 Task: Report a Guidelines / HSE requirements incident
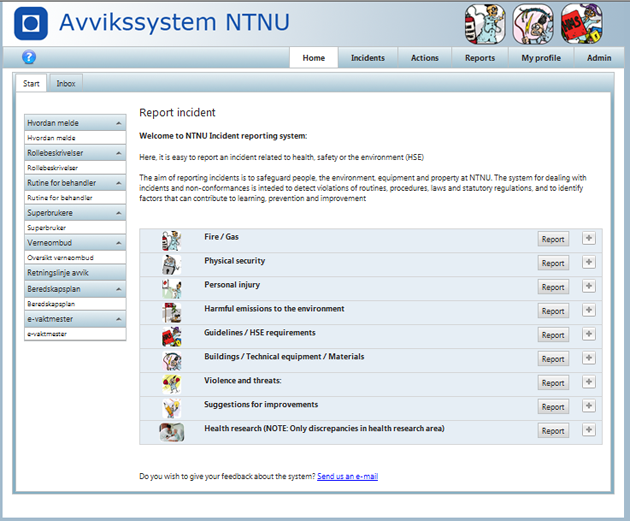click(553, 335)
